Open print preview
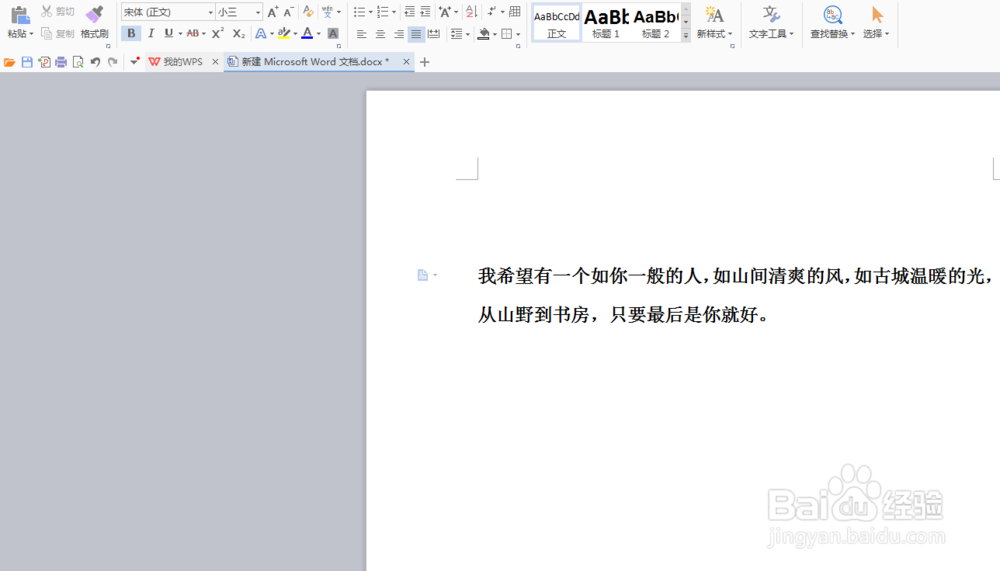 (x=78, y=62)
